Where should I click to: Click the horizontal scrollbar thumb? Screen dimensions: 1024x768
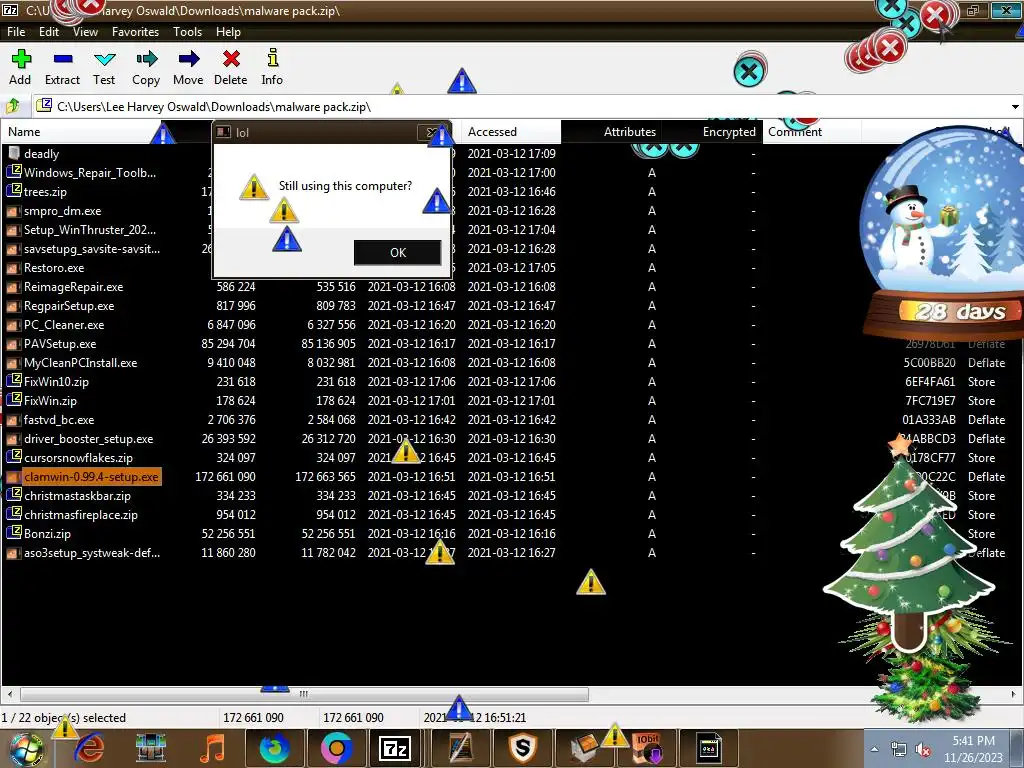tap(304, 694)
